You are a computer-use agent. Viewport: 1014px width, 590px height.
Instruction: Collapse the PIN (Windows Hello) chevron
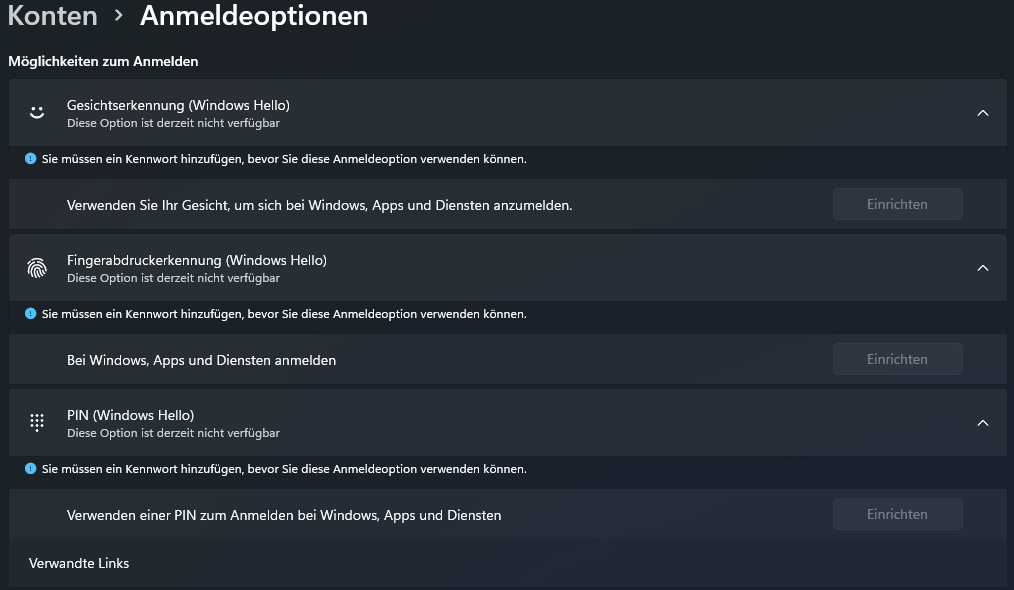[982, 423]
